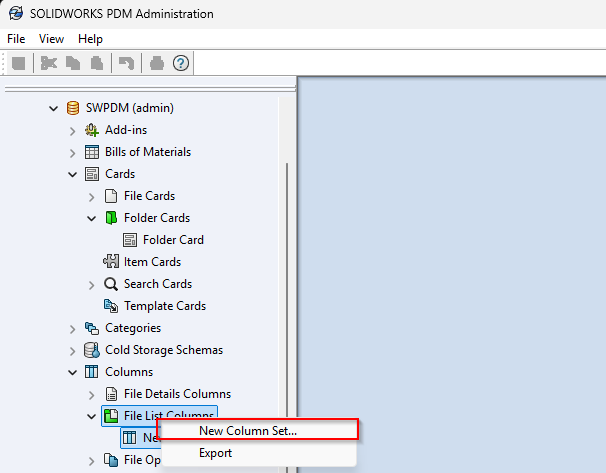The height and width of the screenshot is (473, 606).
Task: Select the Bills of Materials label
Action: pyautogui.click(x=148, y=152)
